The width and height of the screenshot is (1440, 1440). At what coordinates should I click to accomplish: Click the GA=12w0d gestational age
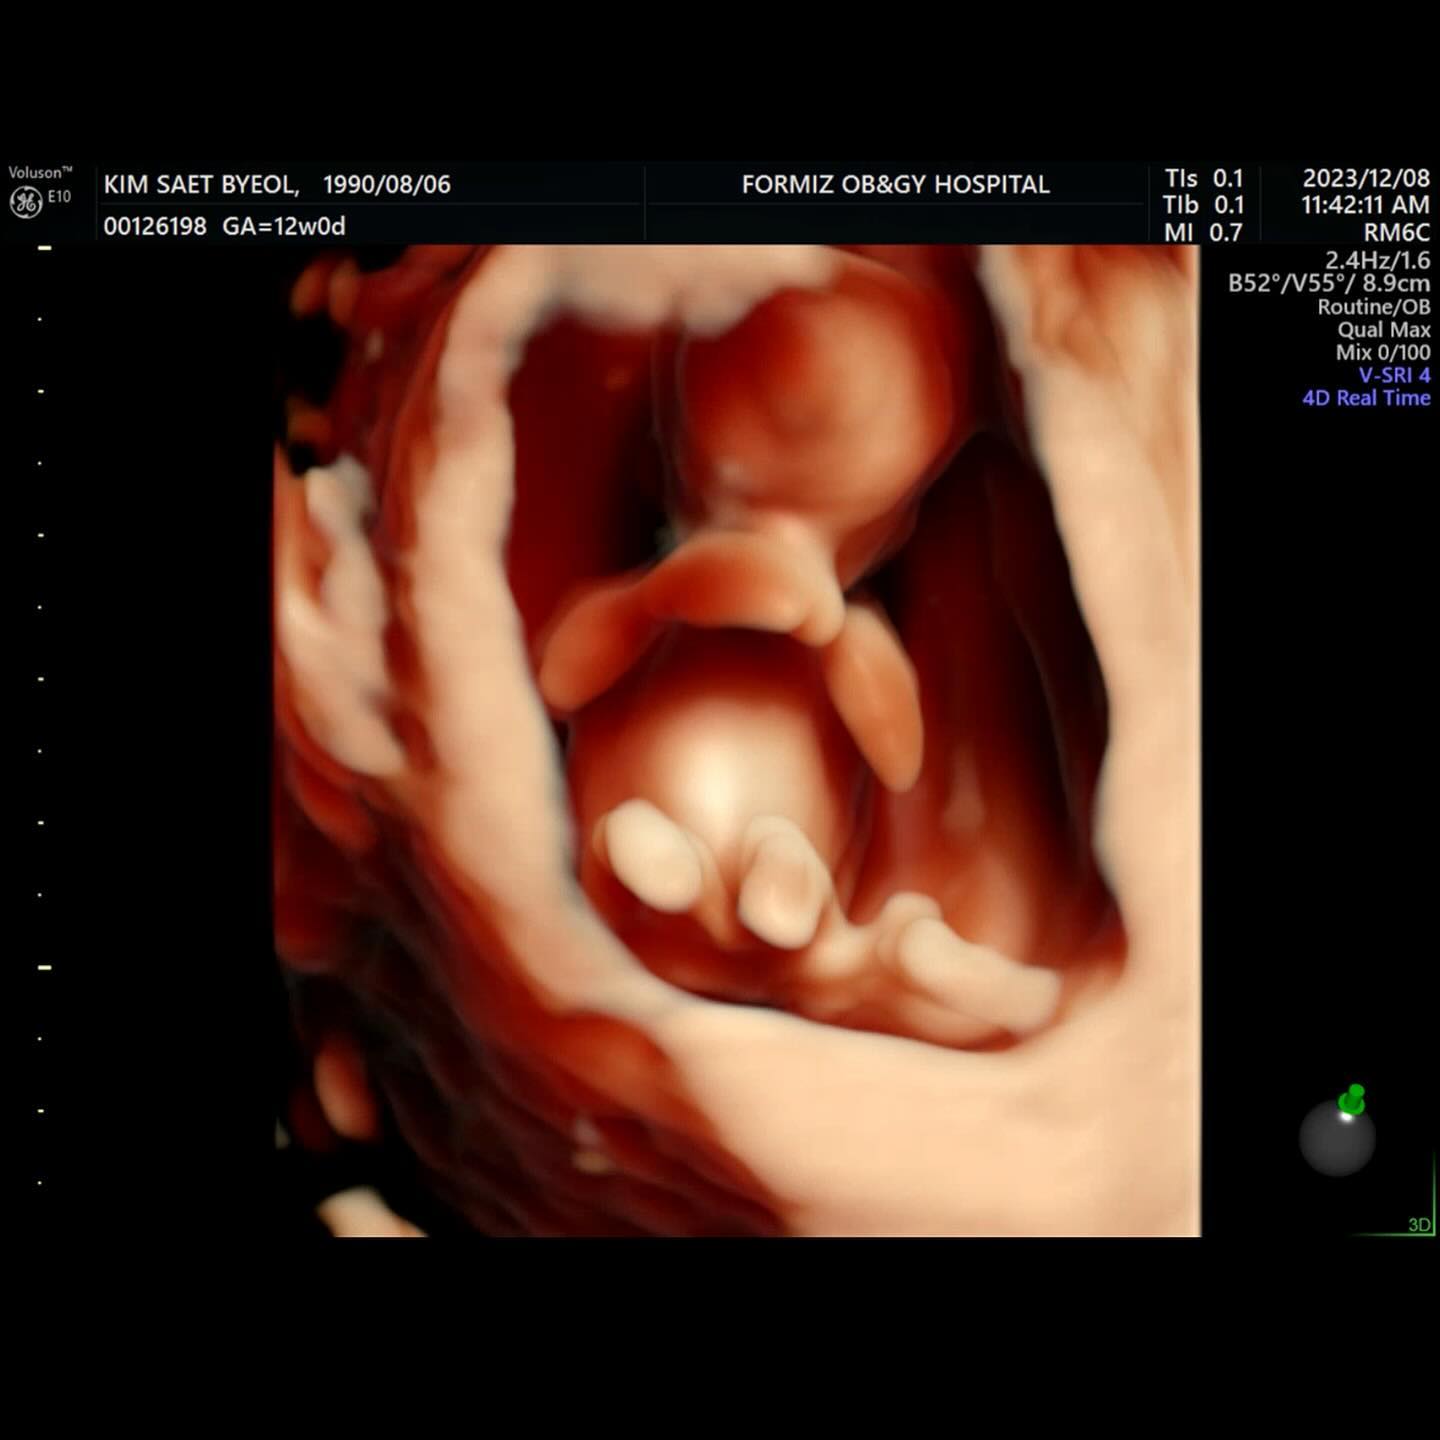[284, 226]
